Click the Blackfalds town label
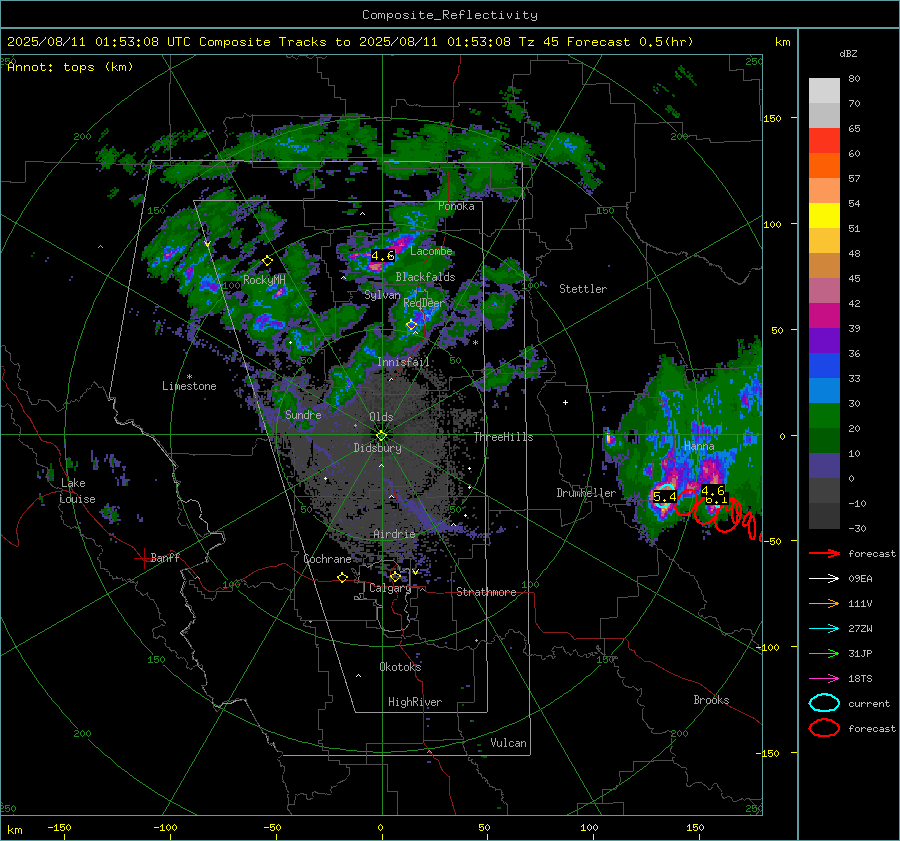Image resolution: width=900 pixels, height=841 pixels. (x=425, y=277)
